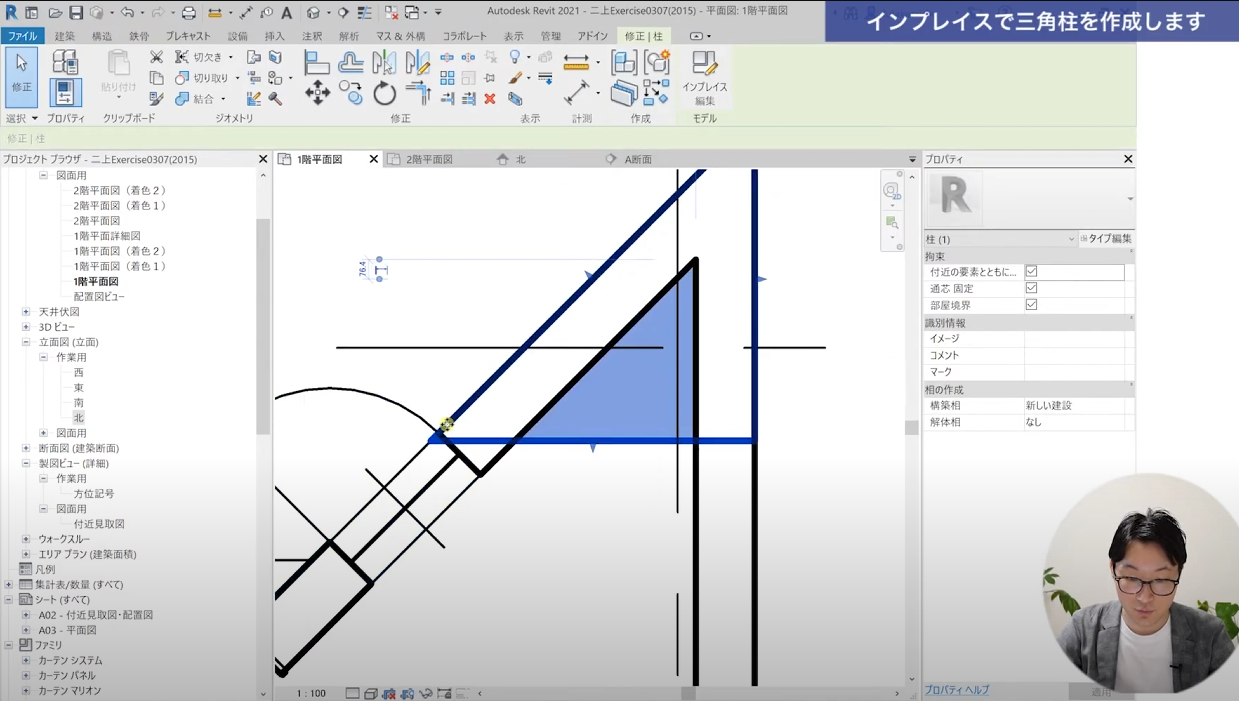Expand the 天井伏図 tree node
Image resolution: width=1239 pixels, height=701 pixels.
click(26, 312)
